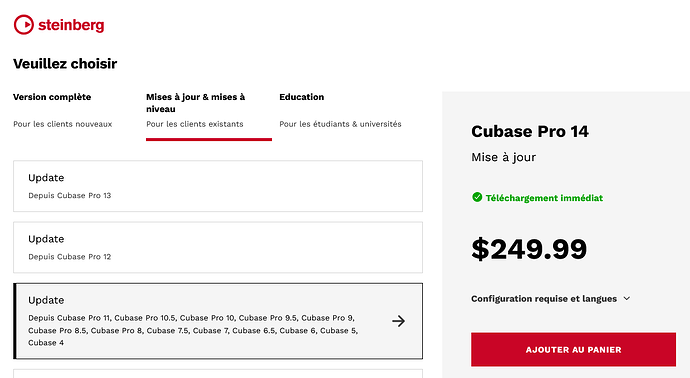Select Update from Cubase Pro 13

(x=218, y=186)
